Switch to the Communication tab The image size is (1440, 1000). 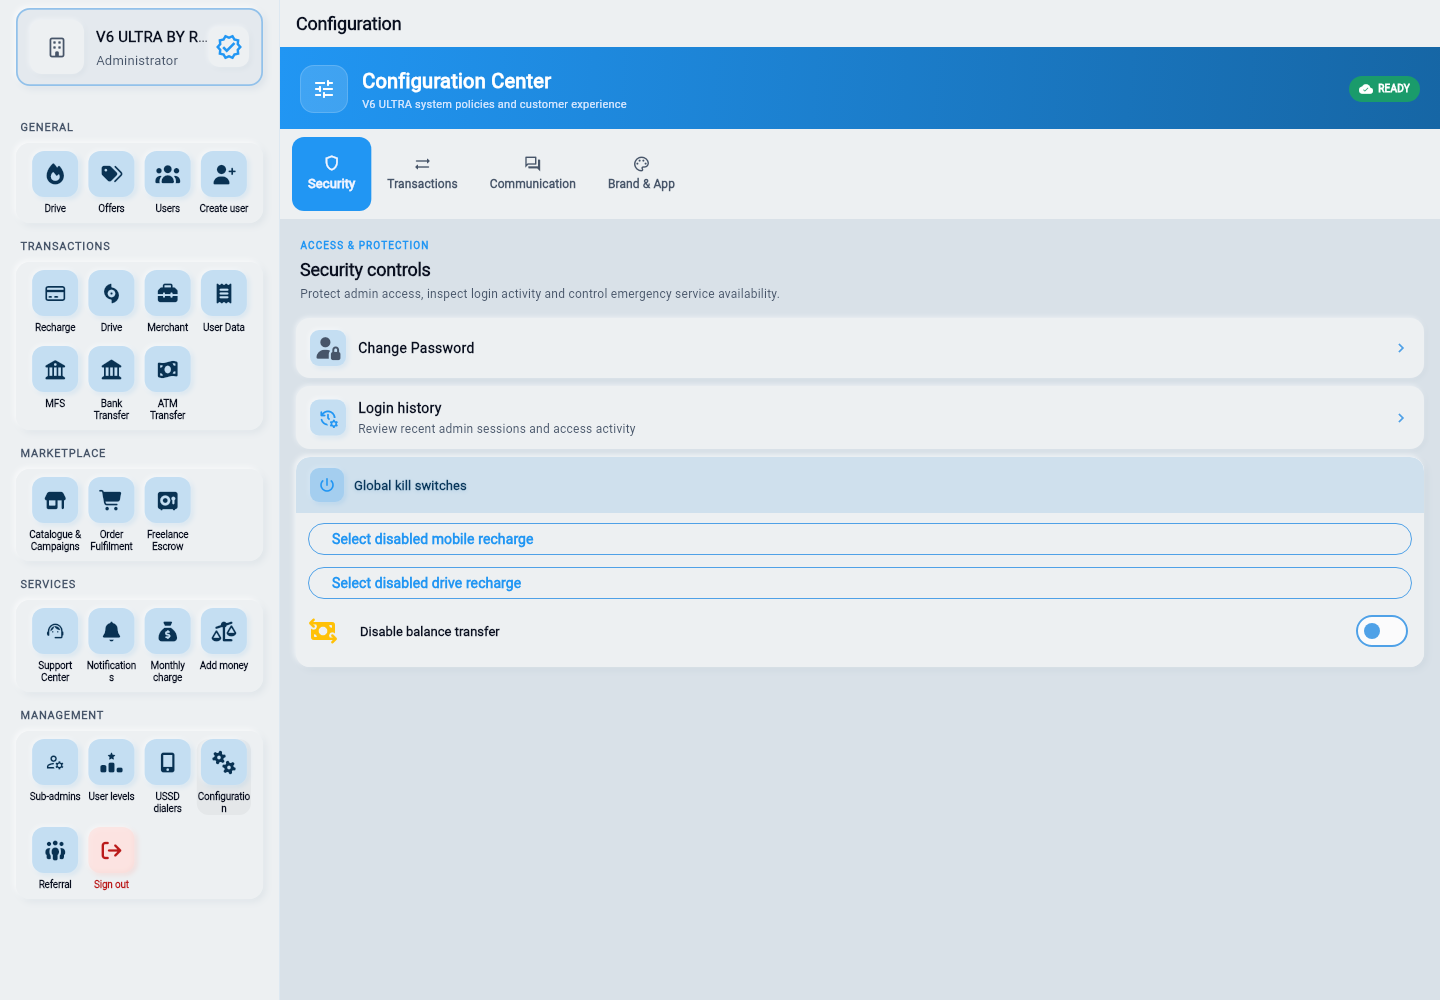[533, 174]
